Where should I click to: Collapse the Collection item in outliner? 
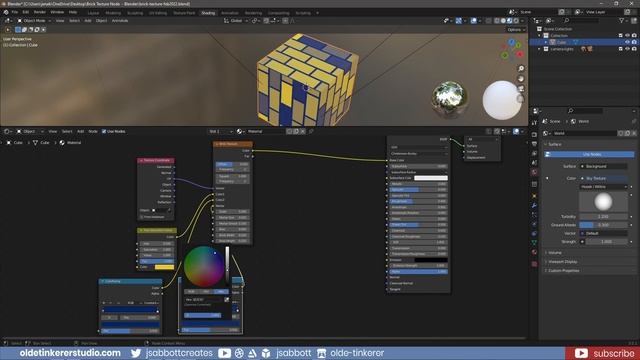coord(540,36)
